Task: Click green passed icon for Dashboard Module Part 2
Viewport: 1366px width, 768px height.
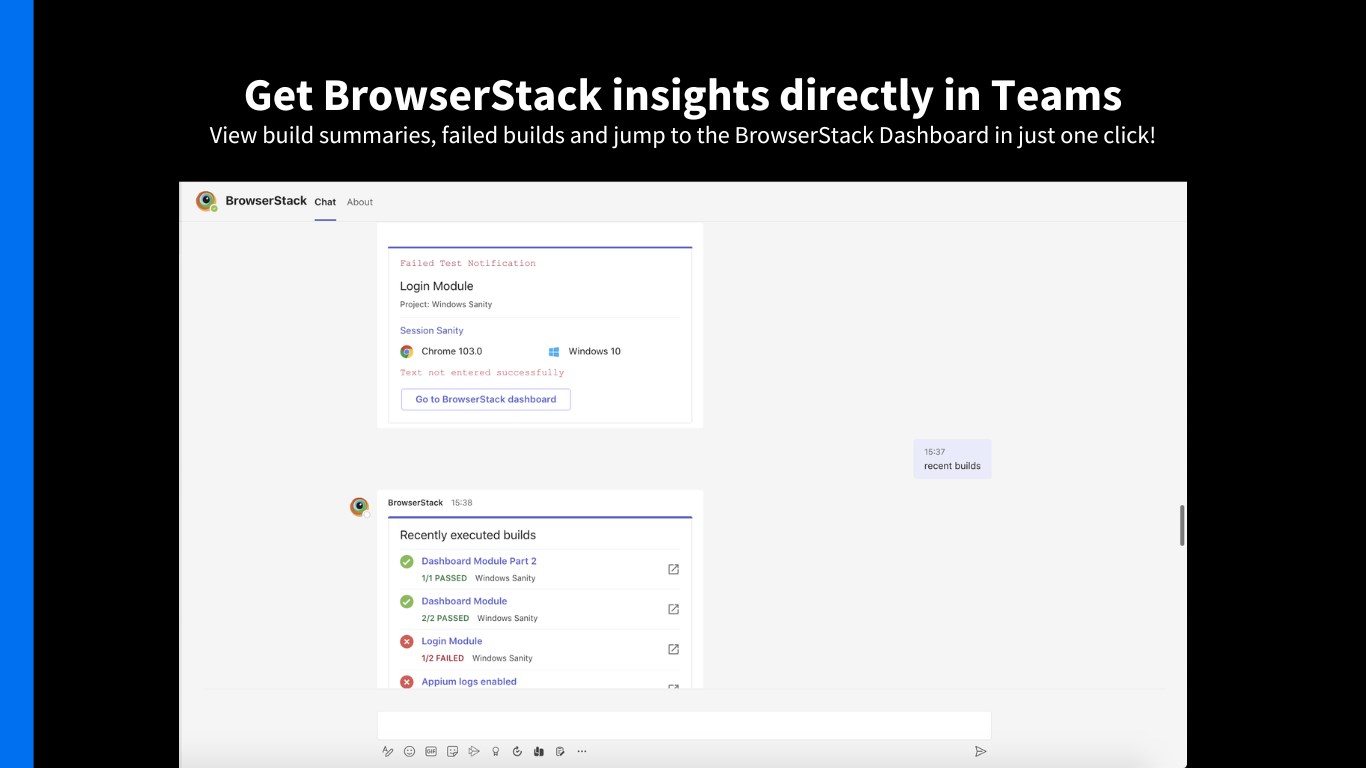Action: click(407, 562)
